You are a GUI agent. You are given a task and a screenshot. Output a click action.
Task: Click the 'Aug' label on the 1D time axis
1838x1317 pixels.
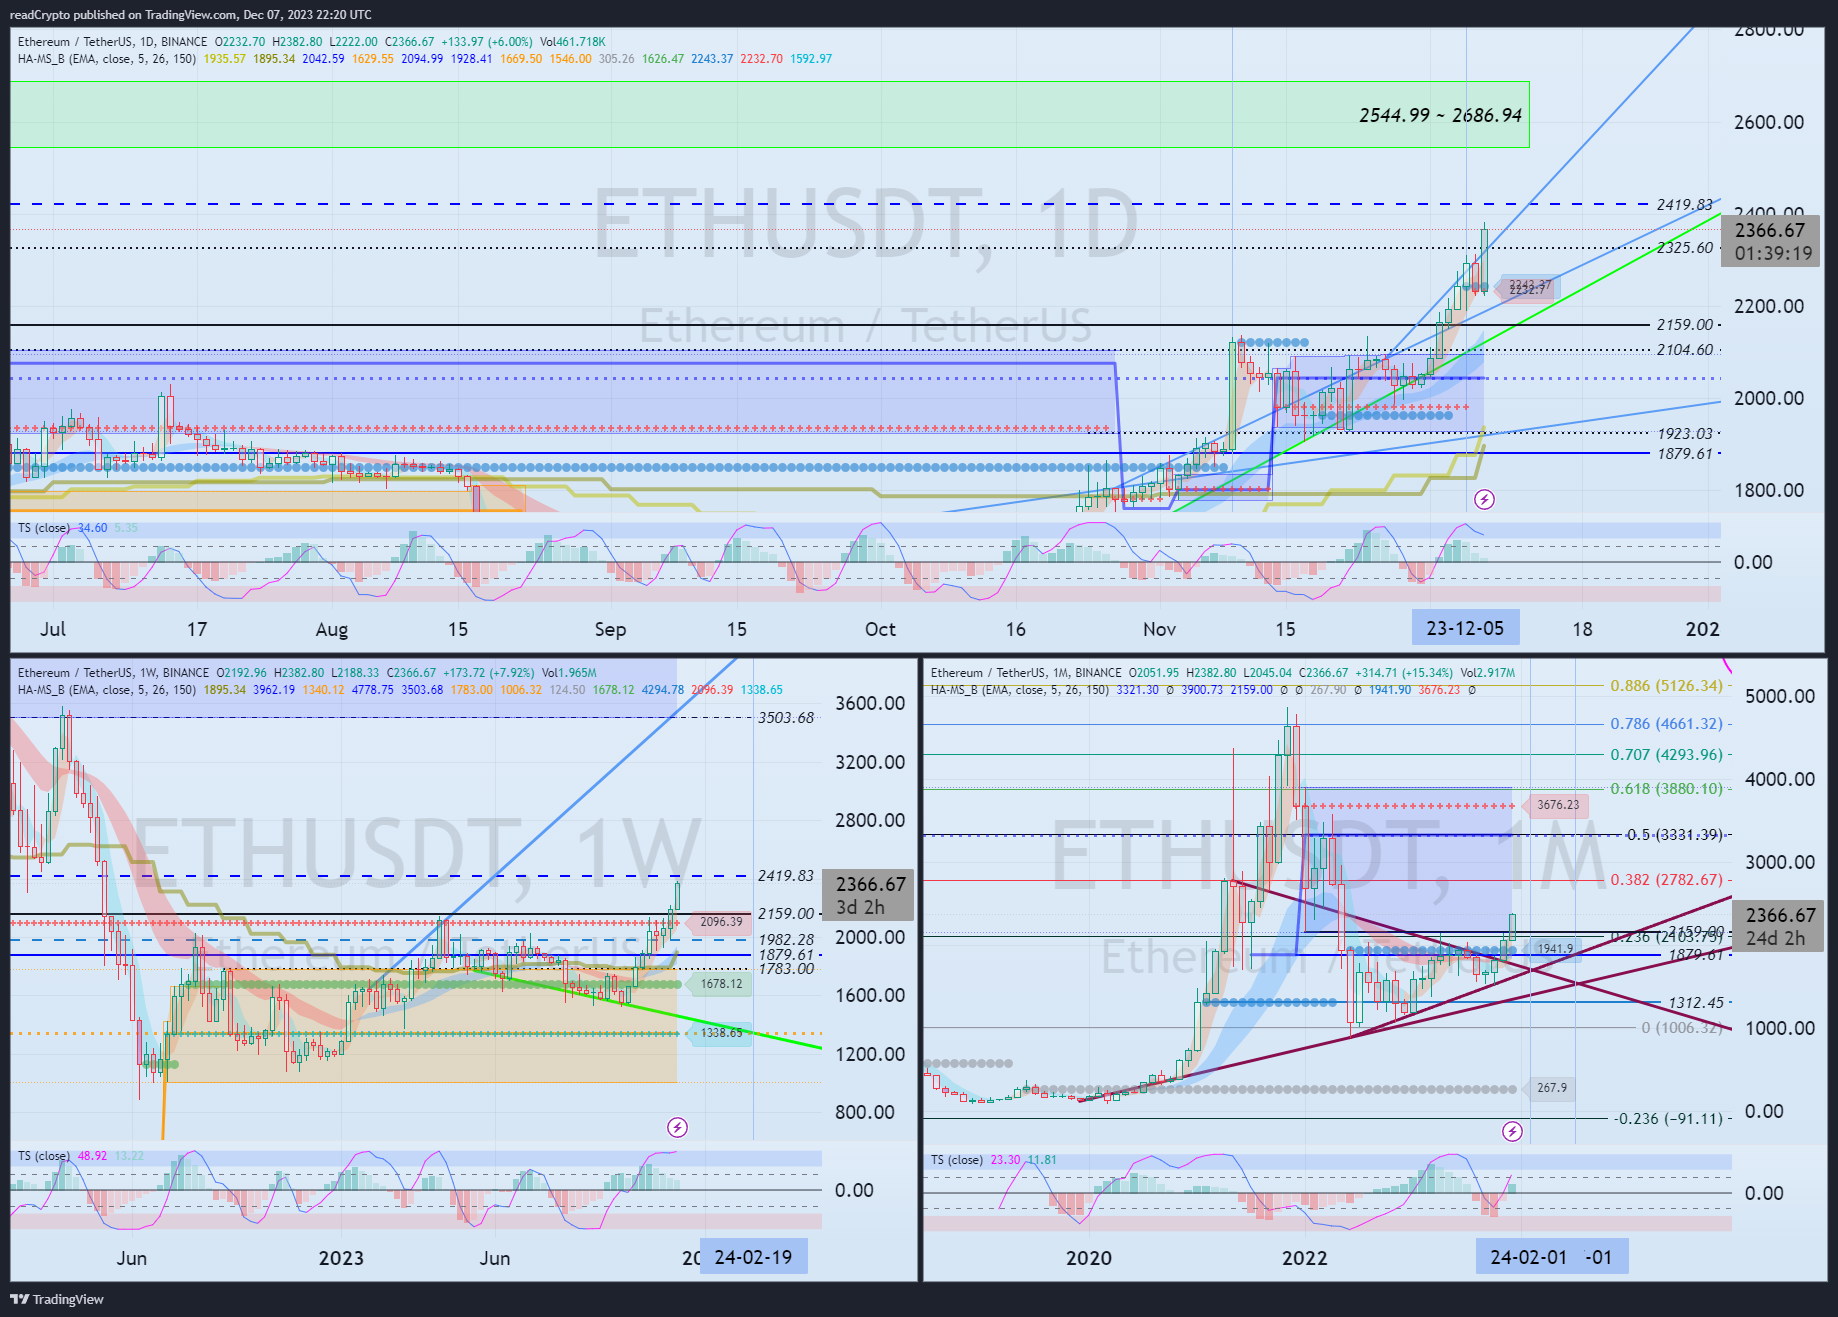tap(332, 629)
